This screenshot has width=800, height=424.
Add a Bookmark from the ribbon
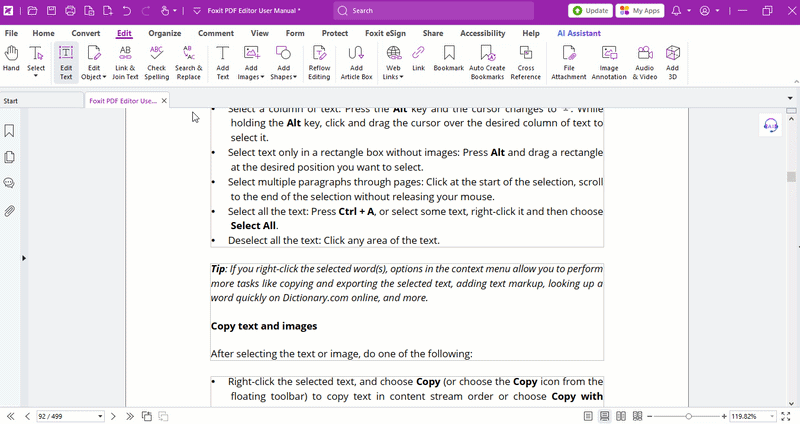pyautogui.click(x=448, y=58)
